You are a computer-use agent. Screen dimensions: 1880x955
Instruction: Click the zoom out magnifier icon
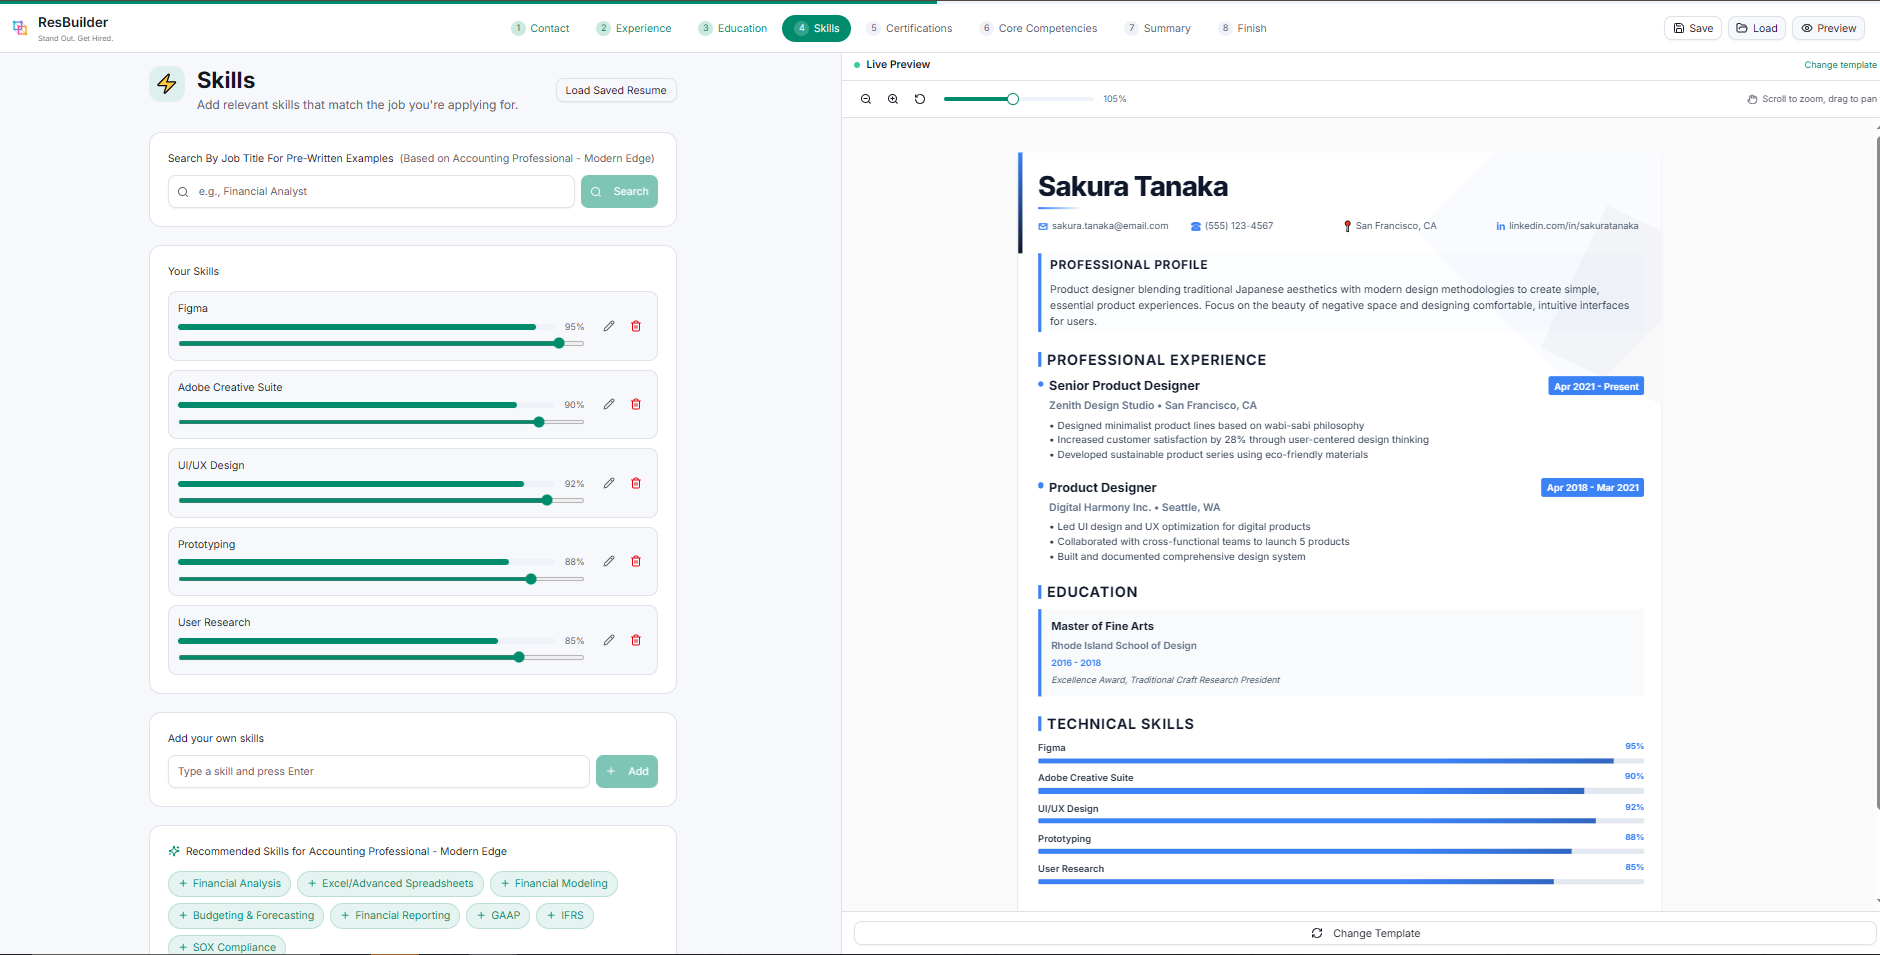(866, 99)
